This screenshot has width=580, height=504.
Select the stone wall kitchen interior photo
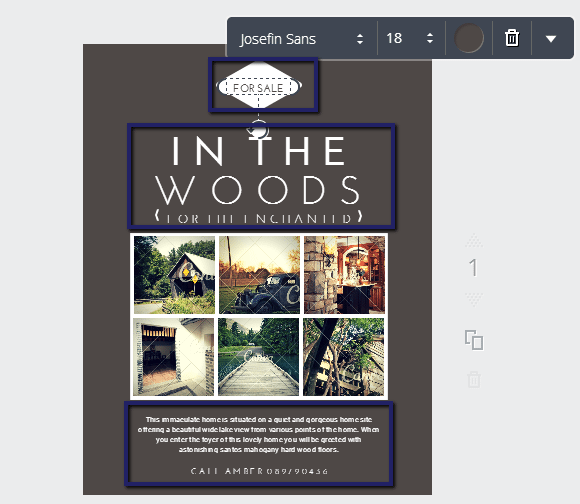pyautogui.click(x=344, y=275)
